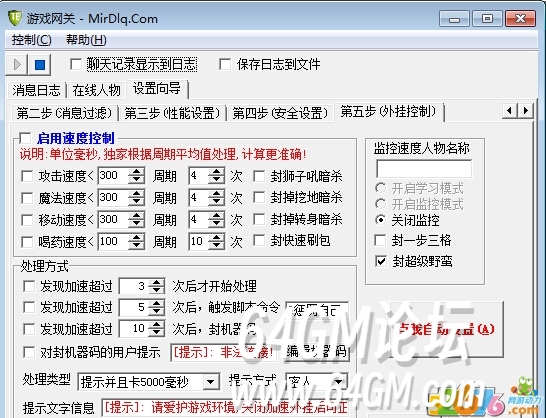Viewport: 546px width, 418px height.
Task: Open the 控制(C) menu
Action: click(x=31, y=40)
